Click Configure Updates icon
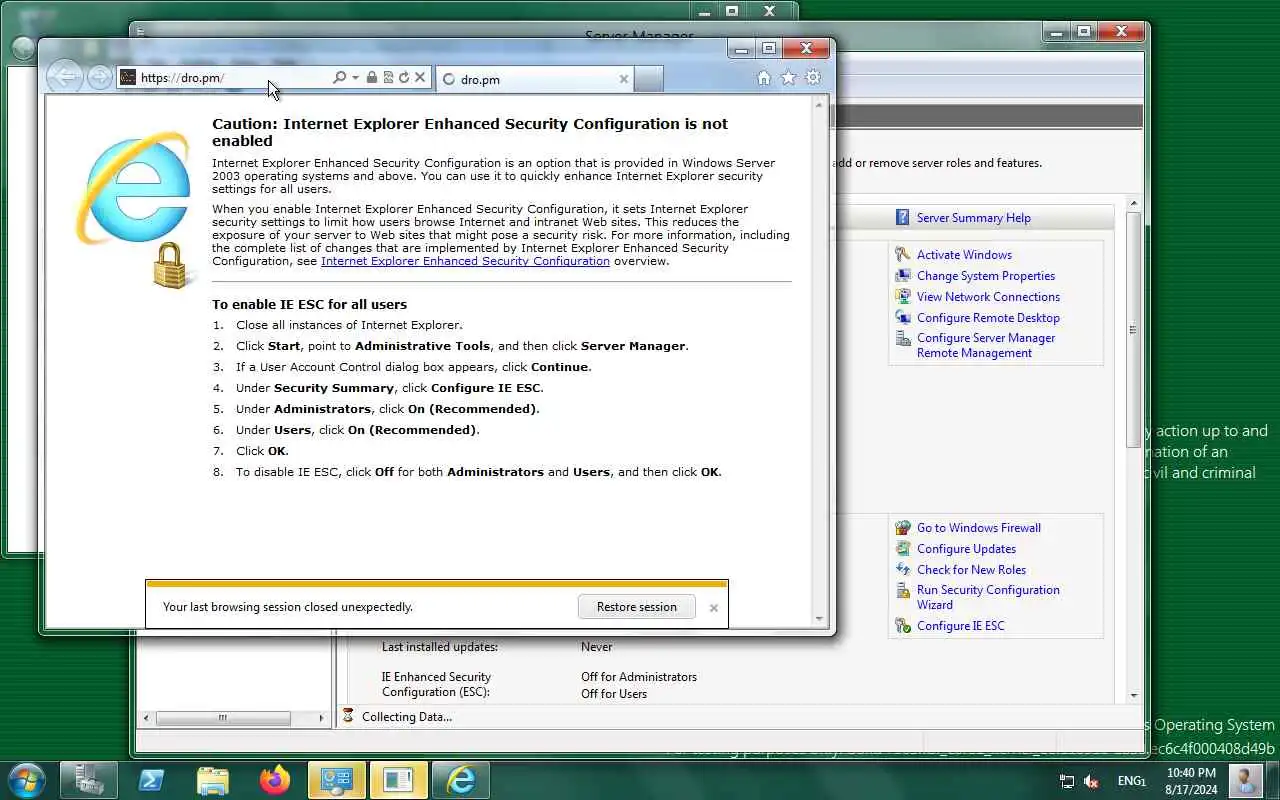Viewport: 1280px width, 800px height. click(x=903, y=549)
